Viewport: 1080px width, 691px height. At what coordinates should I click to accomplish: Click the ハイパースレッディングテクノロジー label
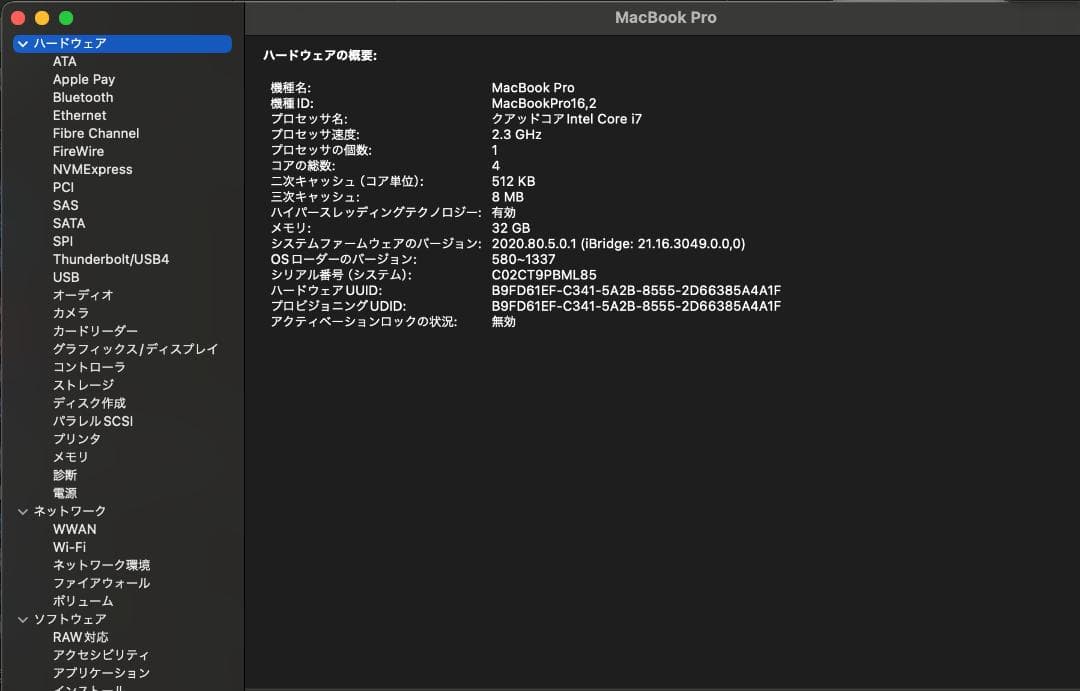[x=376, y=212]
